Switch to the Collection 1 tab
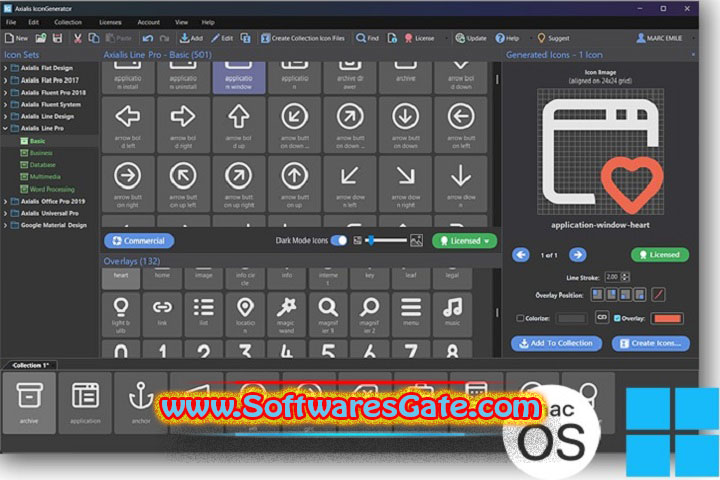This screenshot has width=720, height=480. 30,365
